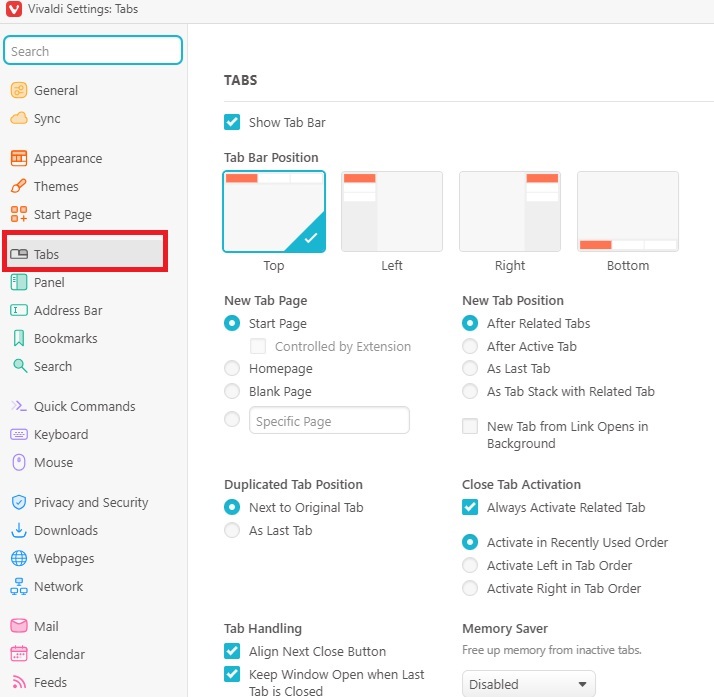Select As Tab Stack with Related Tab
714x697 pixels.
(470, 392)
